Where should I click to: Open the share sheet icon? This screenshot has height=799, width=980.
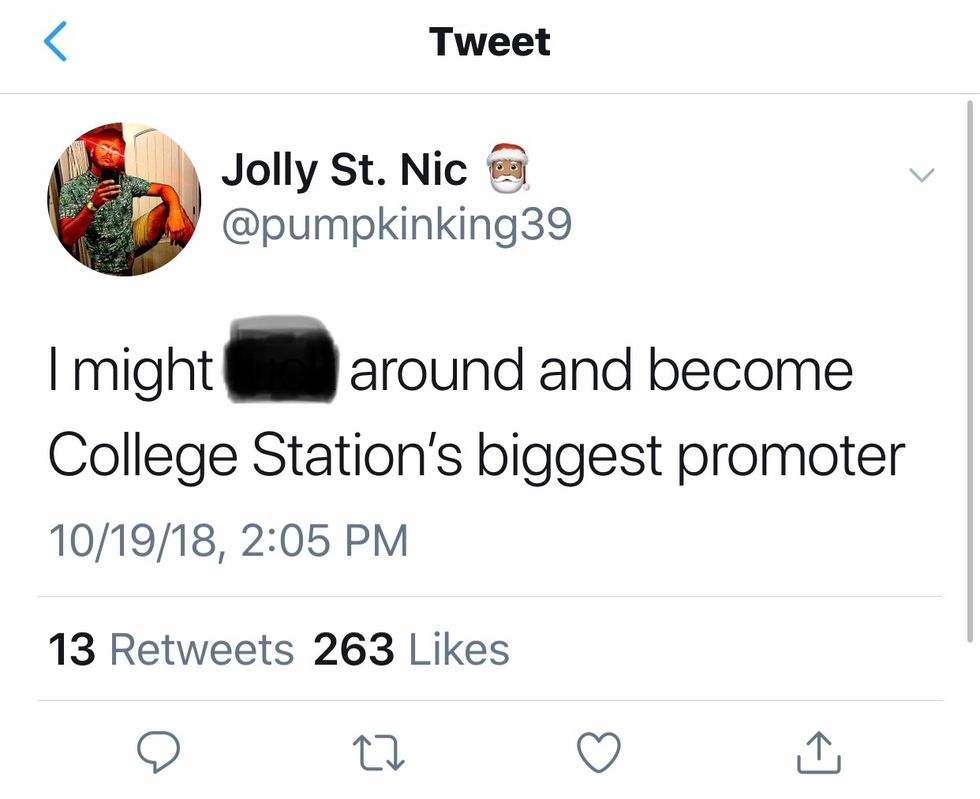[x=819, y=752]
